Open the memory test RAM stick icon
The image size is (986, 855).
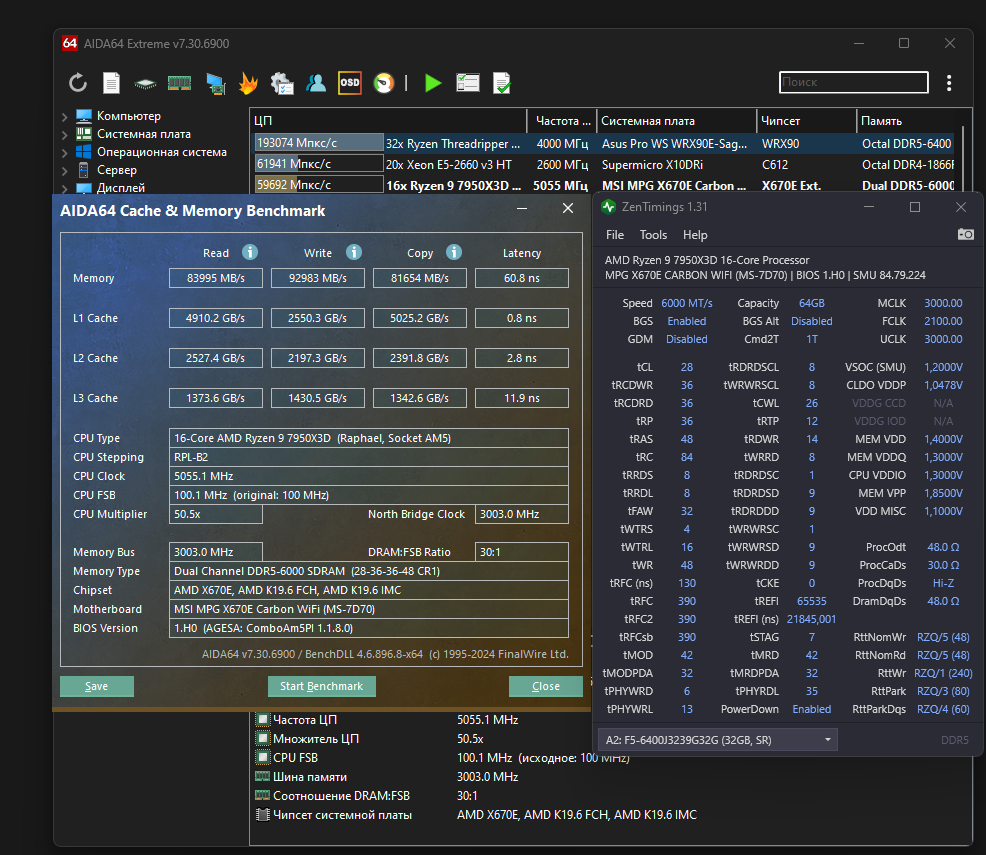pos(179,83)
